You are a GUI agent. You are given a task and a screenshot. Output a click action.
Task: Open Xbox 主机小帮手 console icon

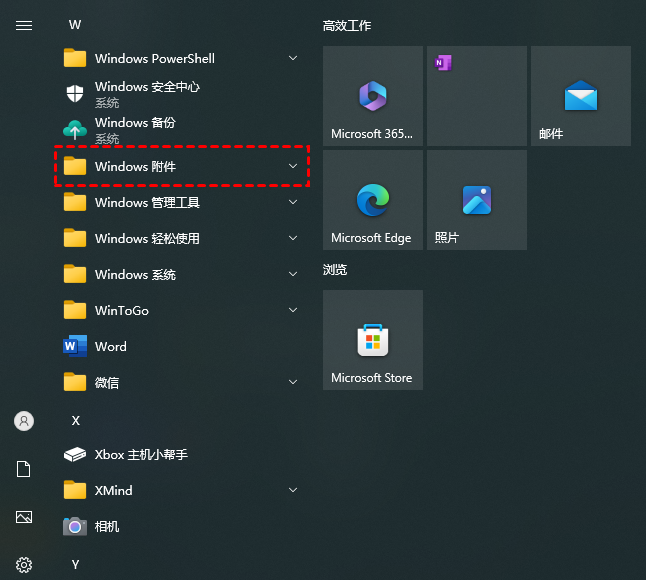point(75,454)
